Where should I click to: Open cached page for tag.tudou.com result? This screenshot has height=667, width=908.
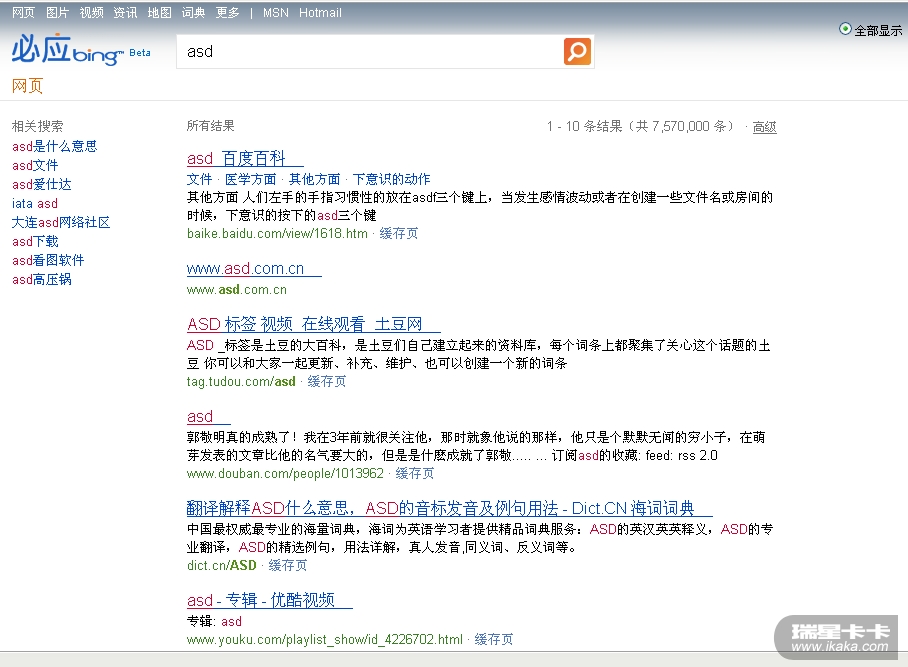pyautogui.click(x=327, y=382)
